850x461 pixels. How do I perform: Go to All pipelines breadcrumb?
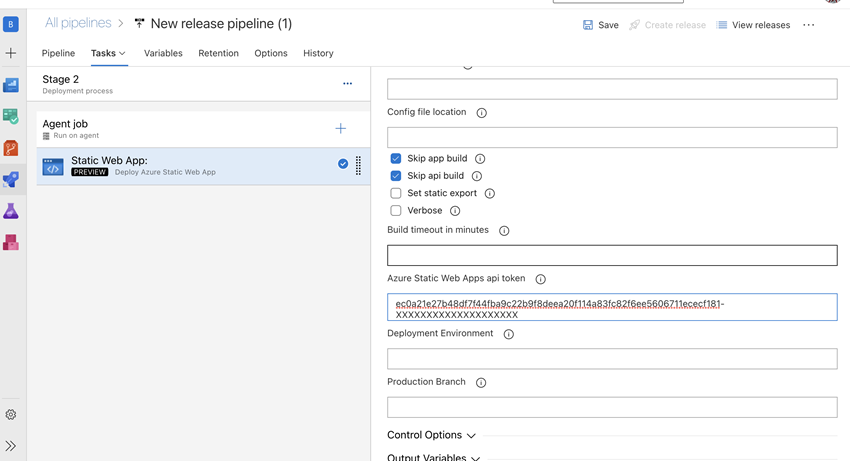pyautogui.click(x=78, y=23)
